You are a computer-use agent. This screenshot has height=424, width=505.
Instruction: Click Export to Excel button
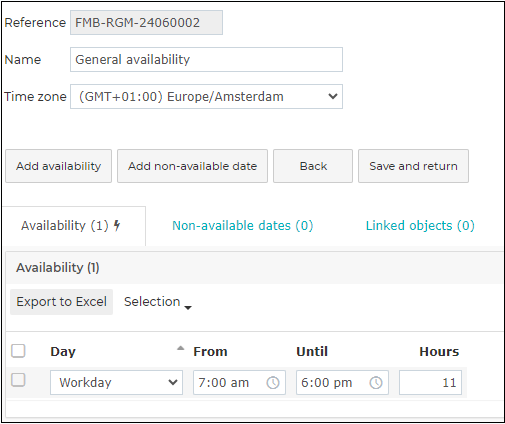click(x=61, y=302)
